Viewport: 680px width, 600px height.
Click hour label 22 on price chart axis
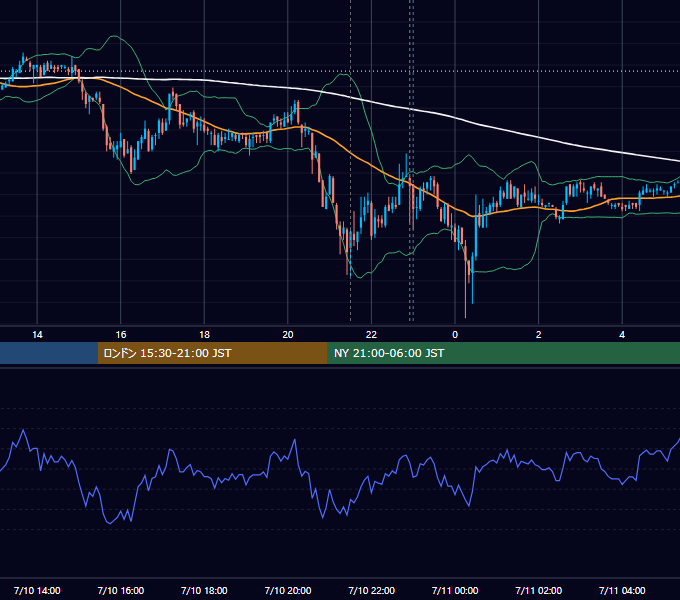[x=372, y=335]
